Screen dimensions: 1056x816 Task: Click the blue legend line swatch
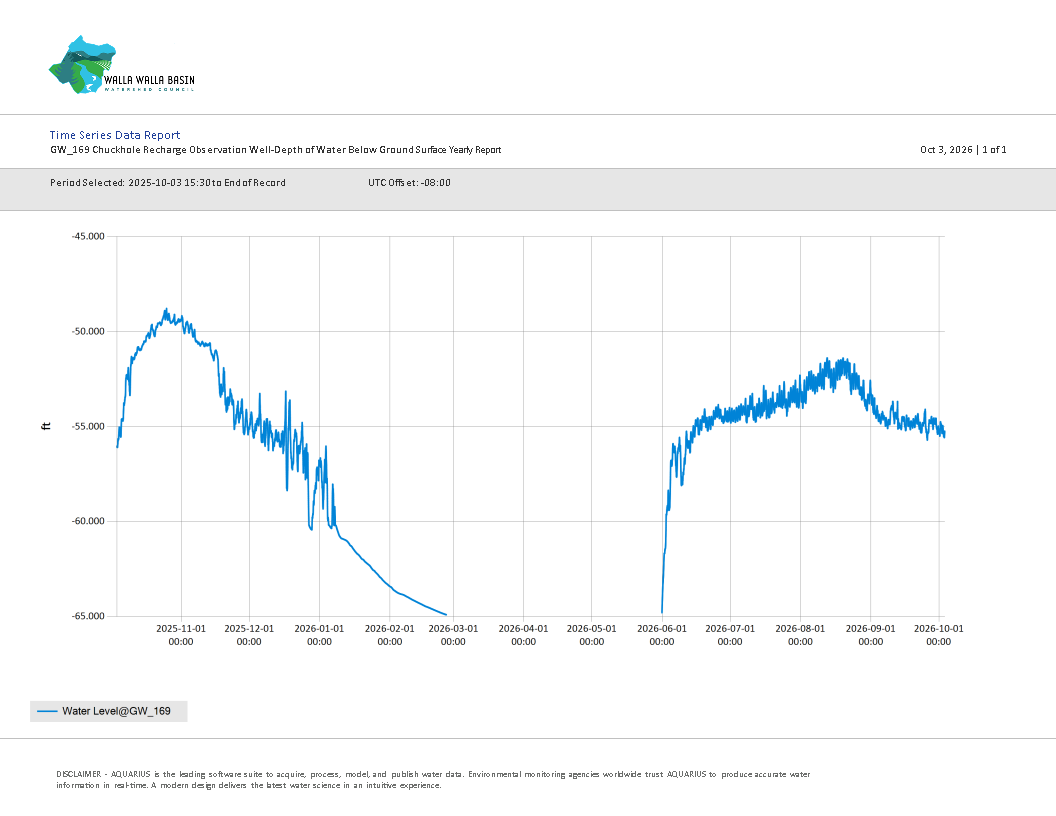tap(47, 711)
